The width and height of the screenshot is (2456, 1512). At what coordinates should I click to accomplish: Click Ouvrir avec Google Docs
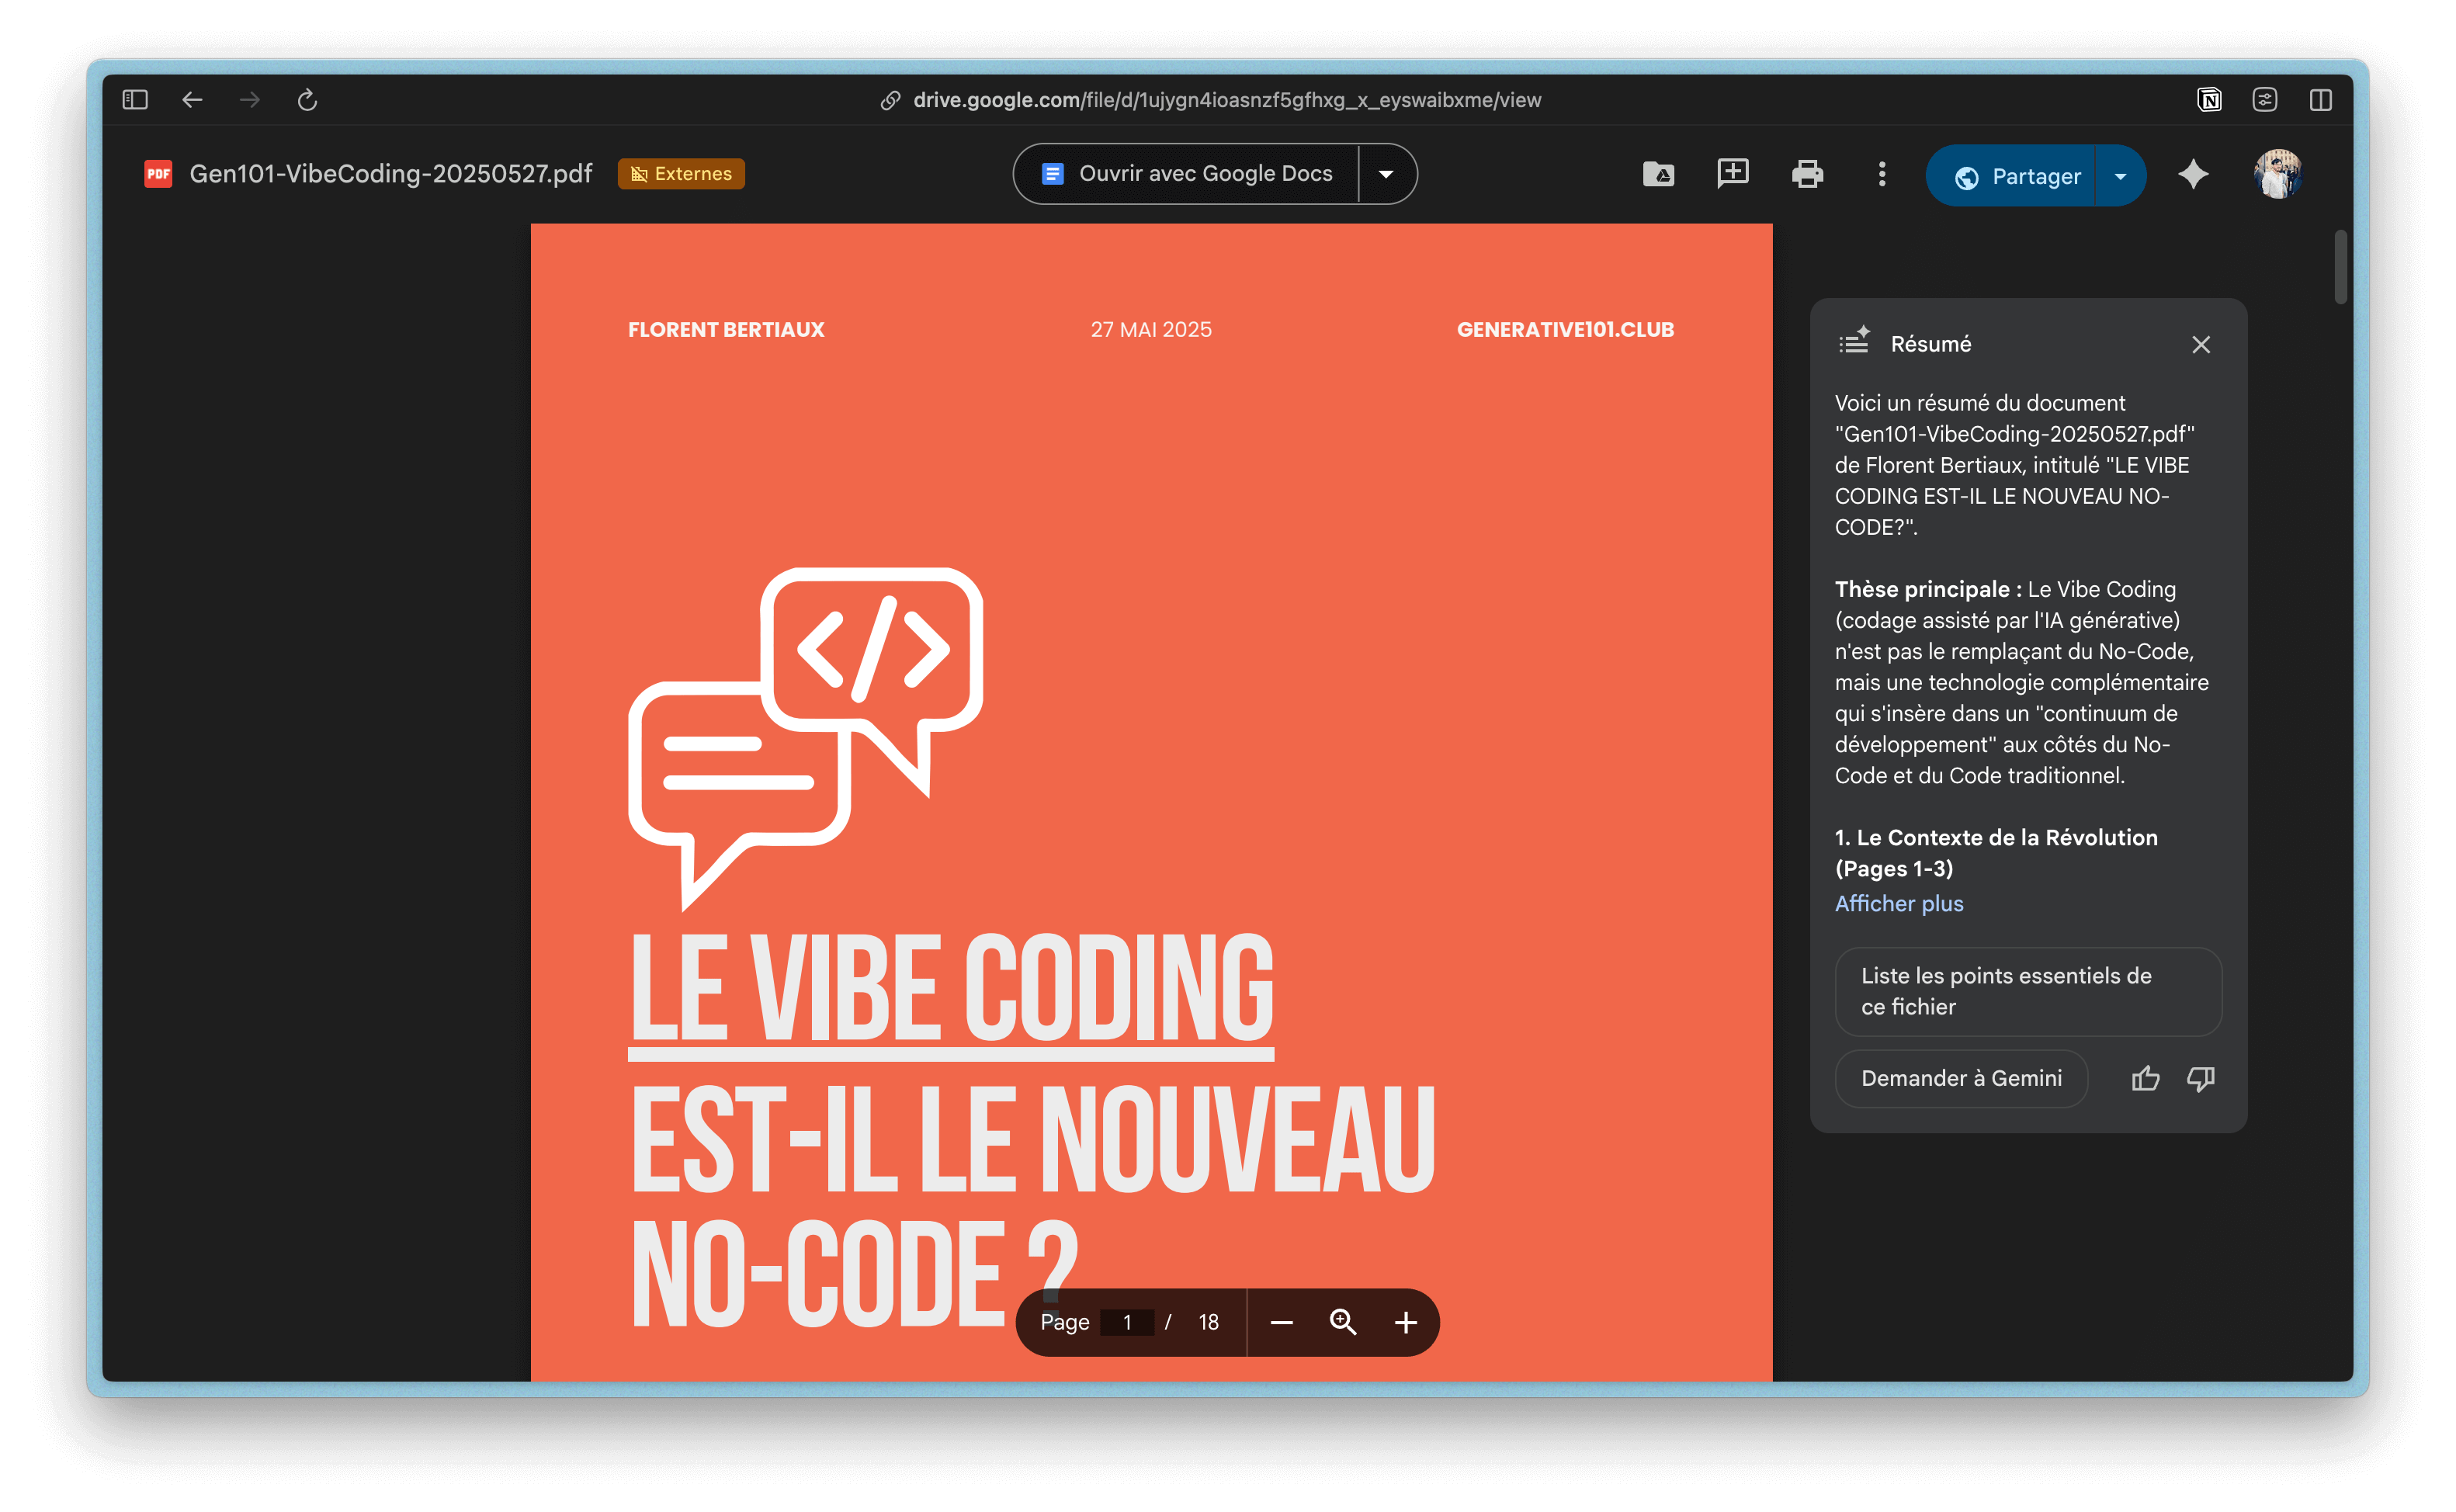pos(1187,174)
